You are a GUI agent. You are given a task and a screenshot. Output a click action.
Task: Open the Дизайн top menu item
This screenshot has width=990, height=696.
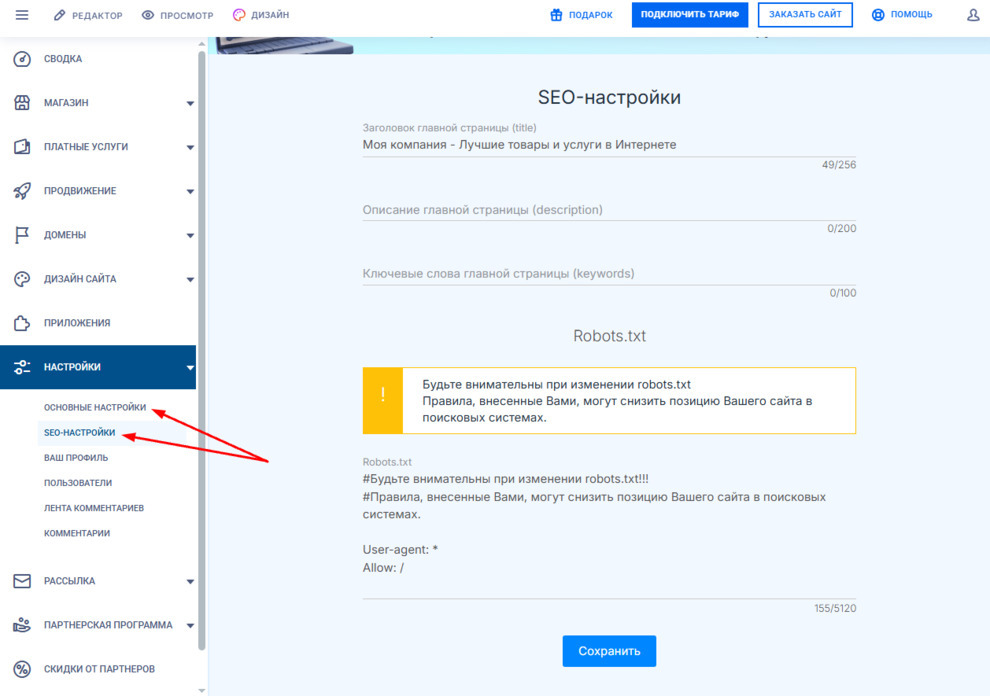click(x=261, y=15)
